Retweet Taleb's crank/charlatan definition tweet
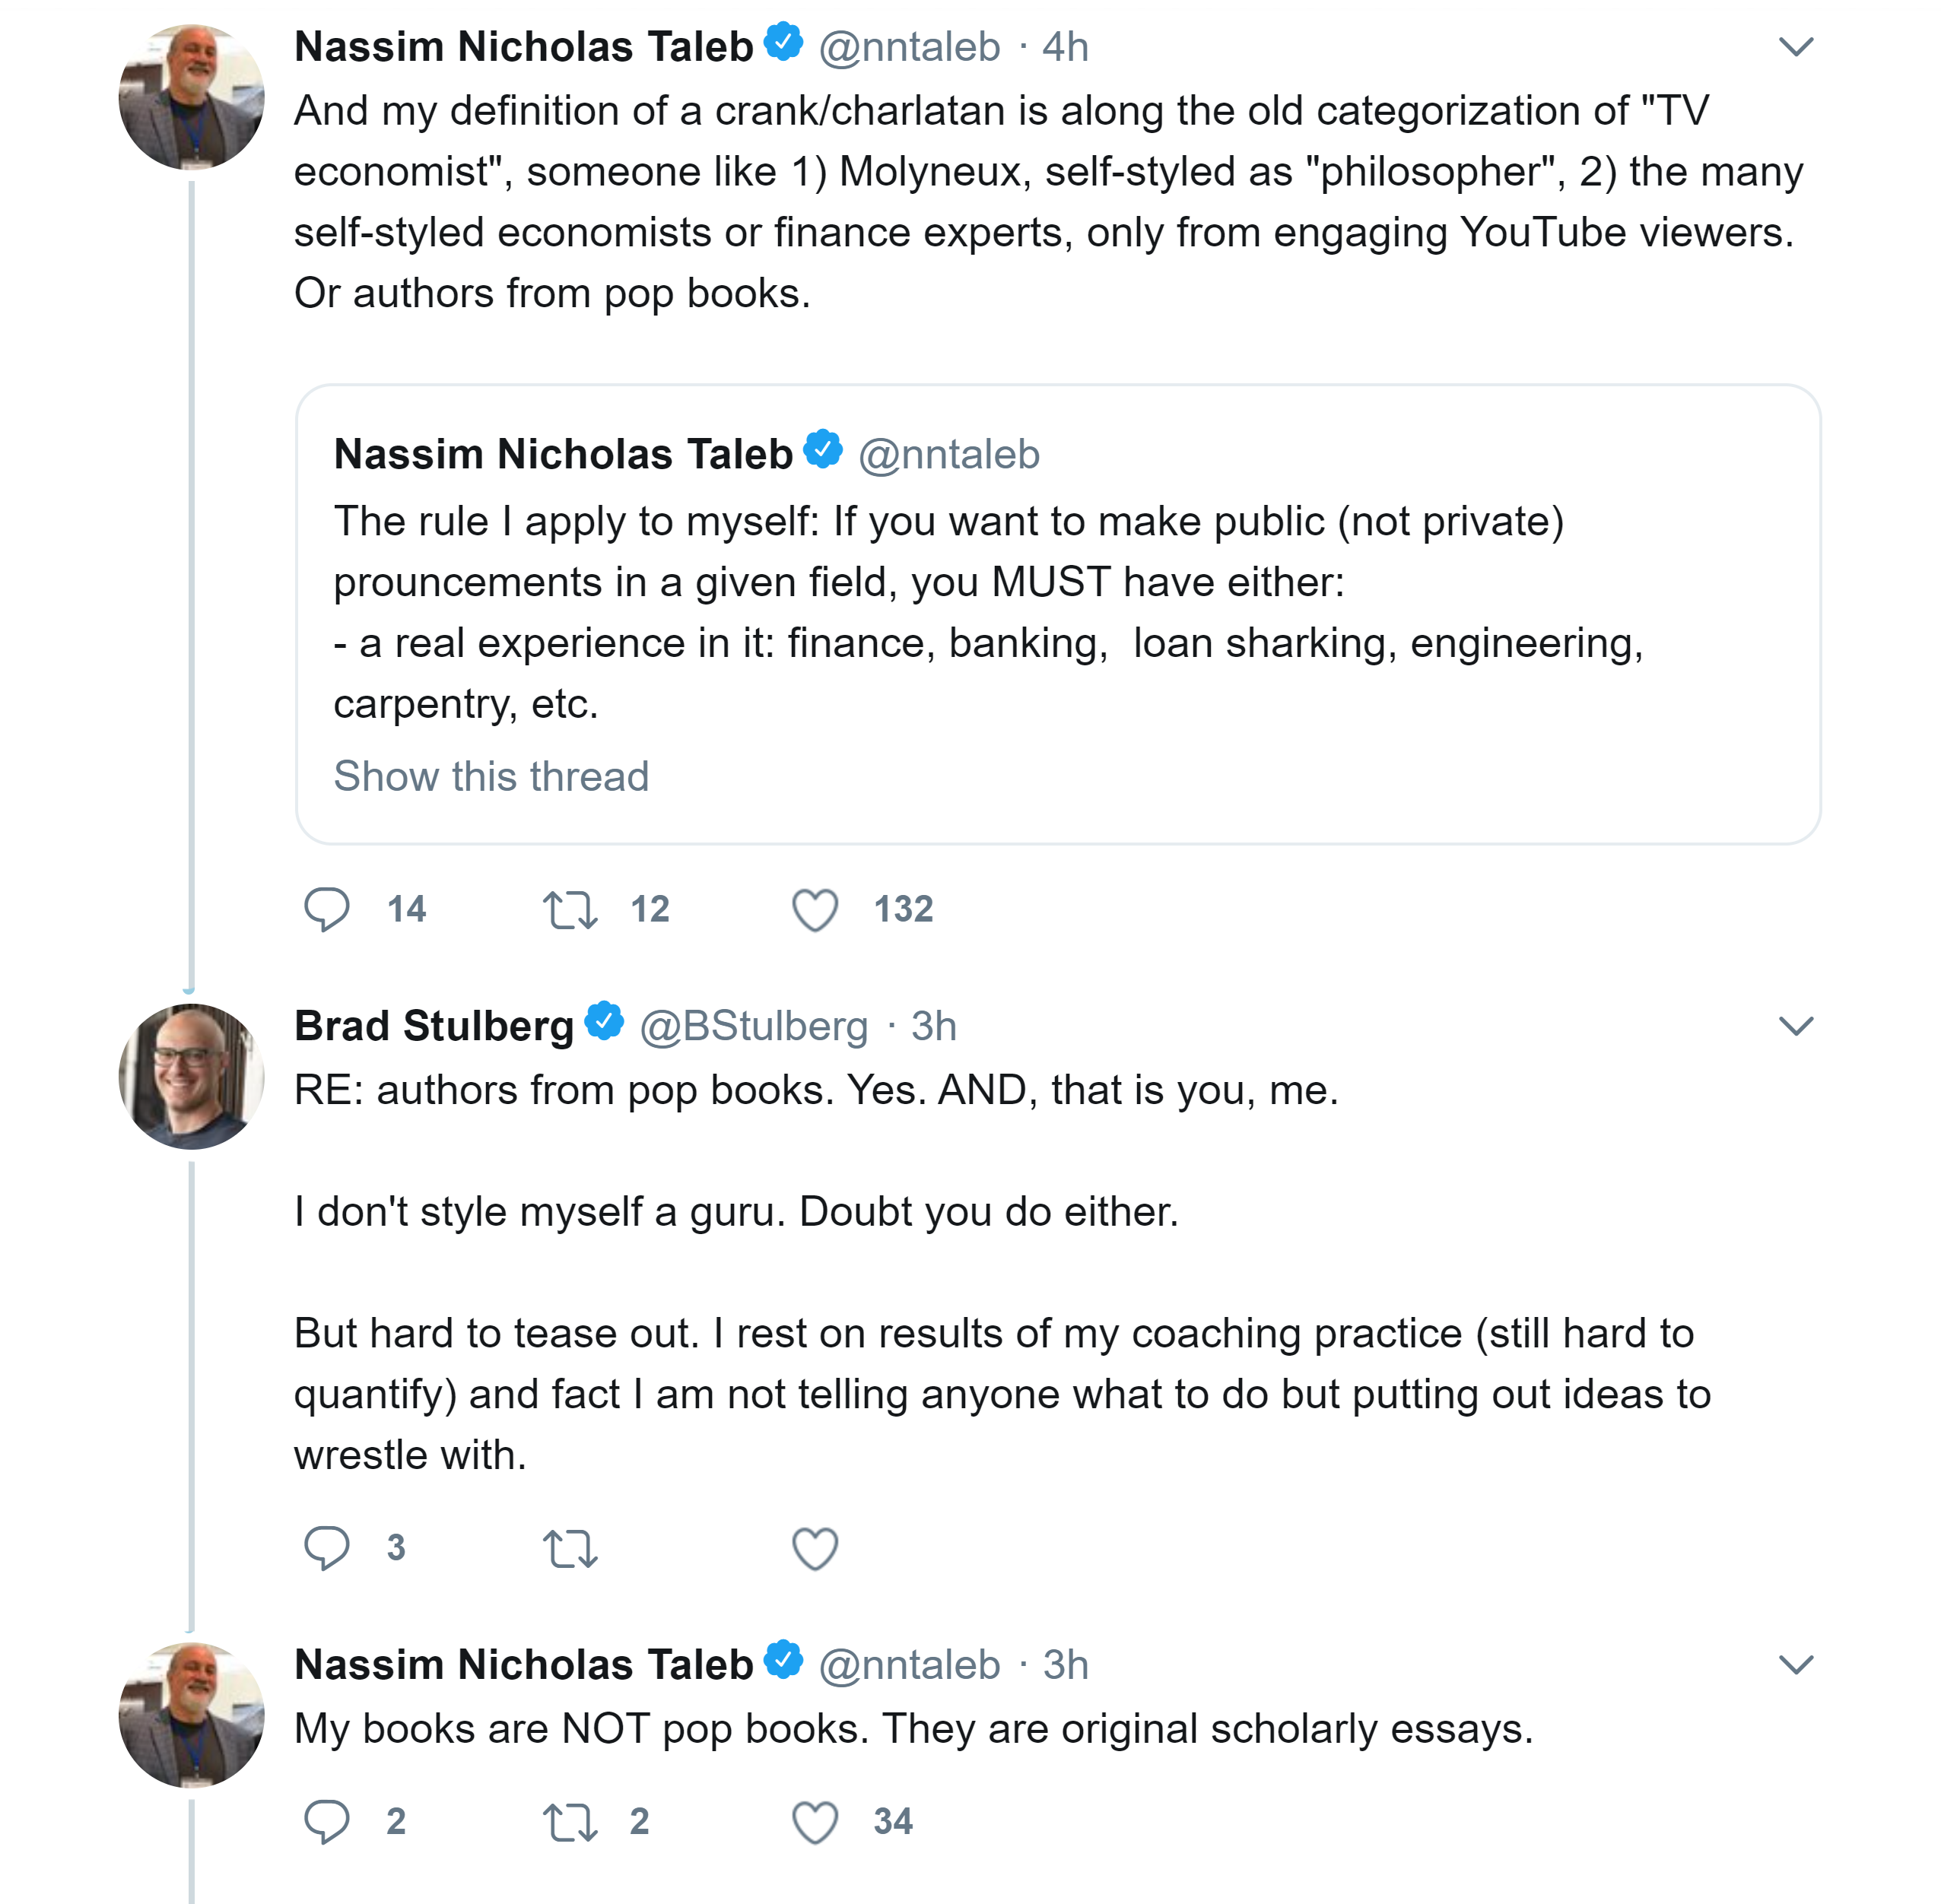This screenshot has height=1904, width=1941. click(570, 909)
